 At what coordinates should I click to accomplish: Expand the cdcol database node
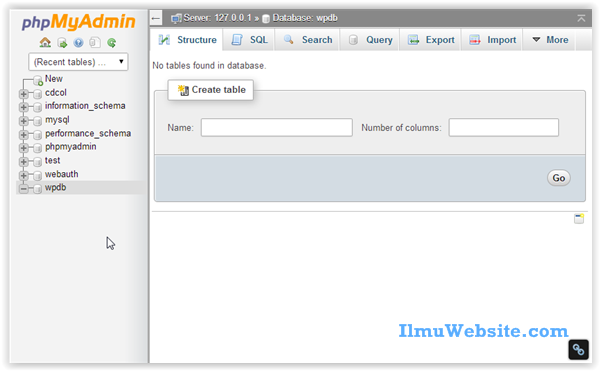[x=23, y=94]
